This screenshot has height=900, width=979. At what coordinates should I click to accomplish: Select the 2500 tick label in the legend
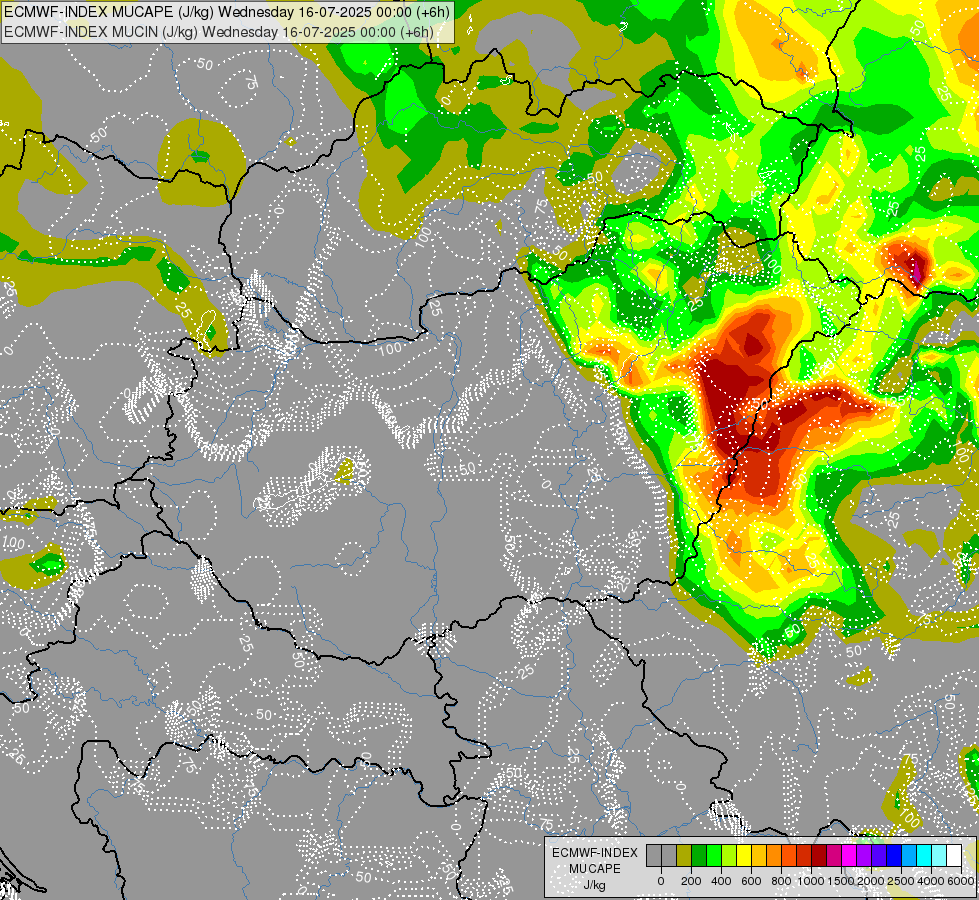pyautogui.click(x=902, y=881)
